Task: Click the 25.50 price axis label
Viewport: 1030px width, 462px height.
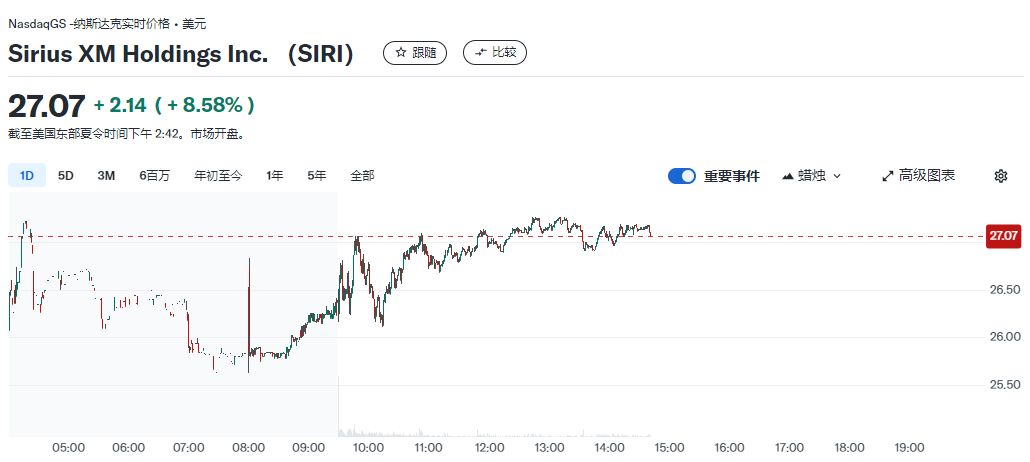Action: click(x=1004, y=384)
